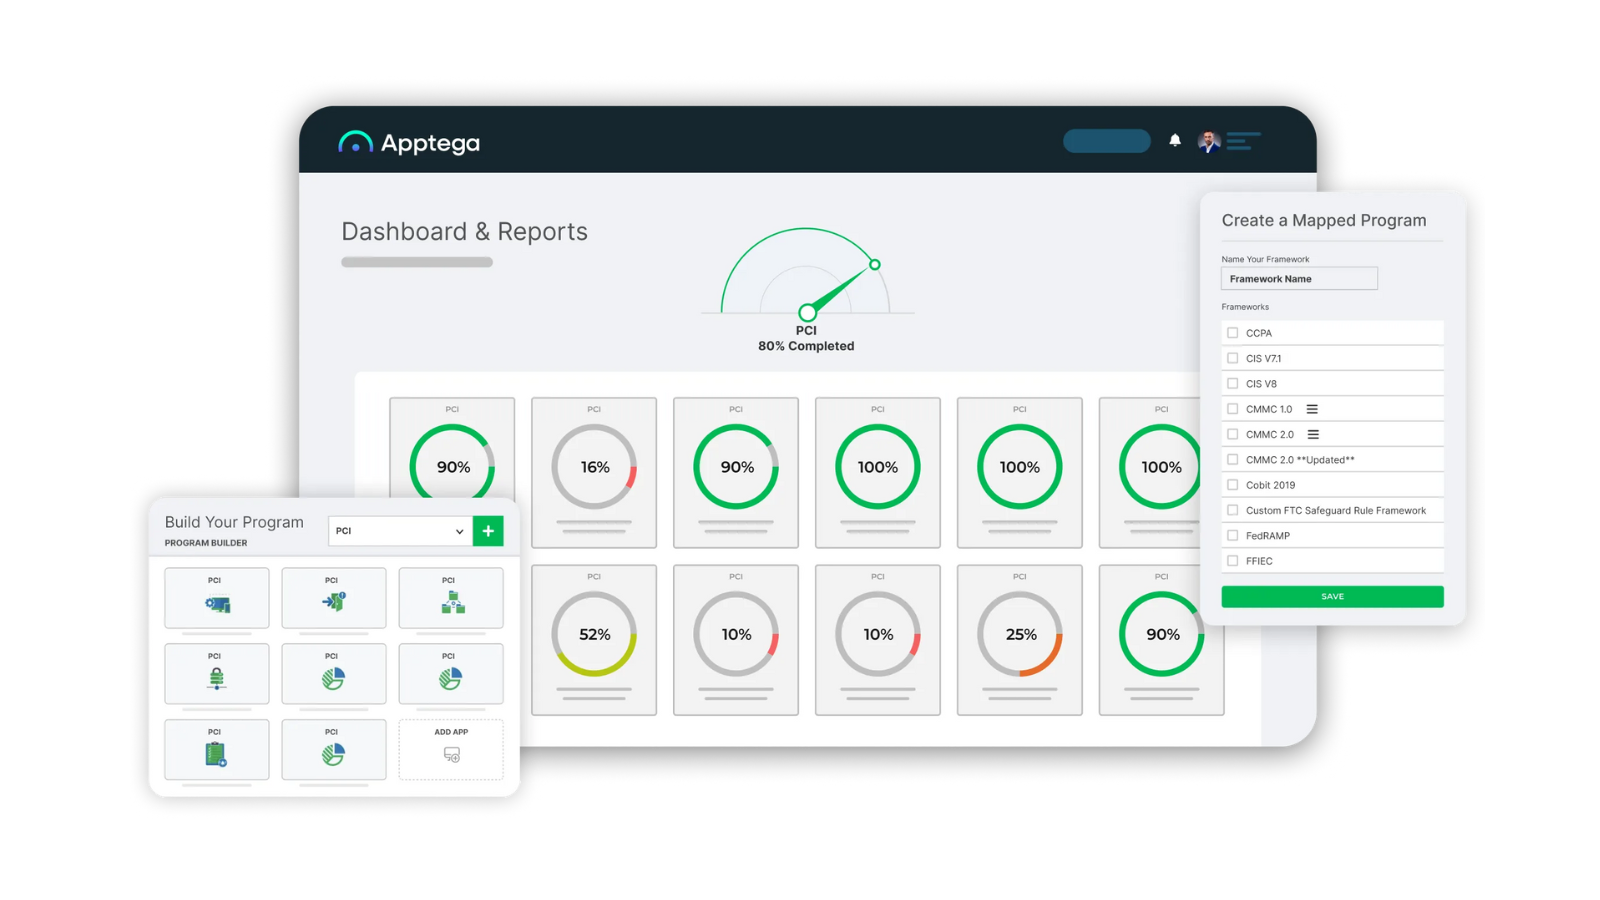Click the '80% Completed' label

click(x=806, y=346)
